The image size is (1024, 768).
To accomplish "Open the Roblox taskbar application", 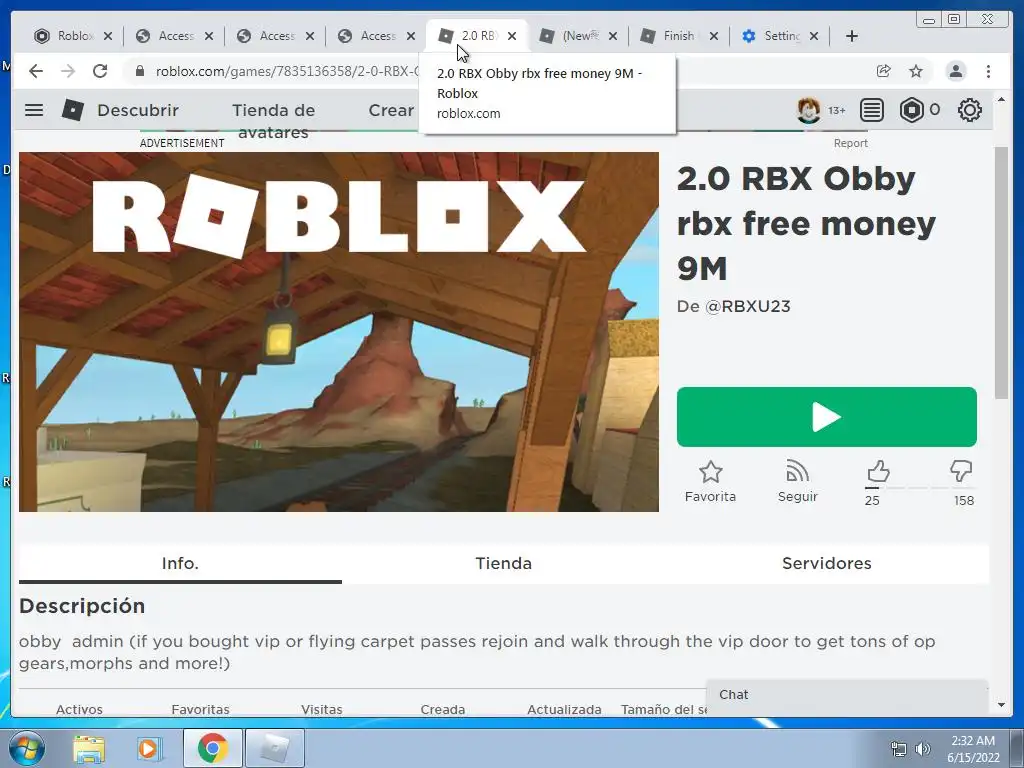I will pos(275,748).
